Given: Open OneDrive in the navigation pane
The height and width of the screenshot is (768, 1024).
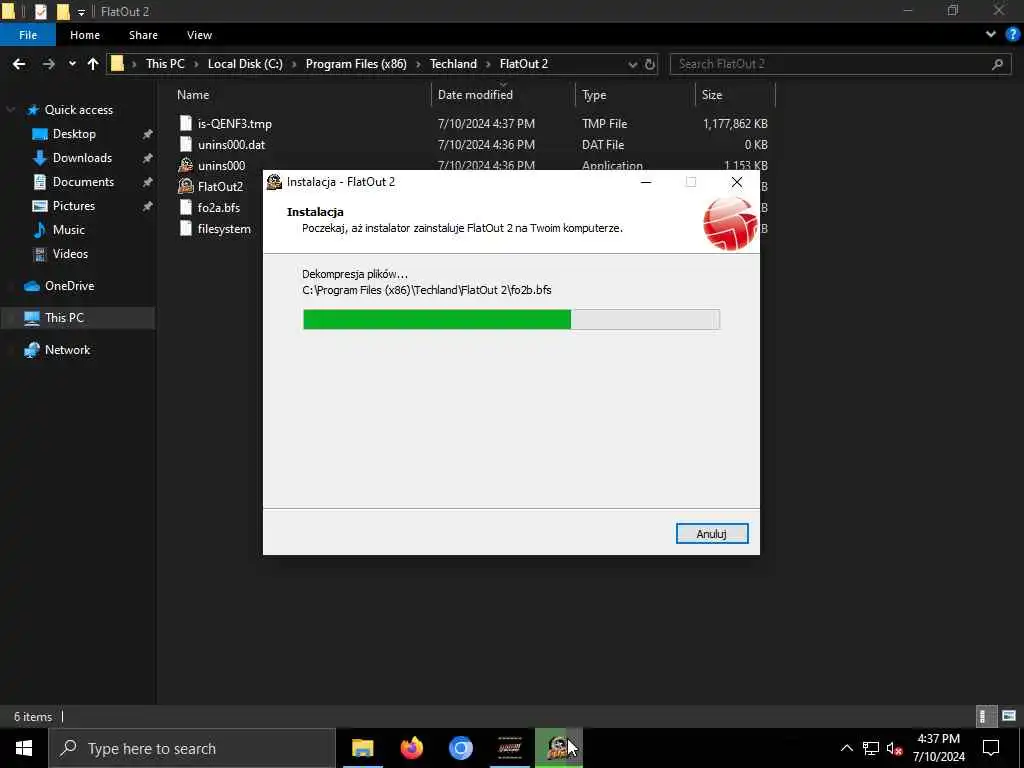Looking at the screenshot, I should (x=69, y=286).
